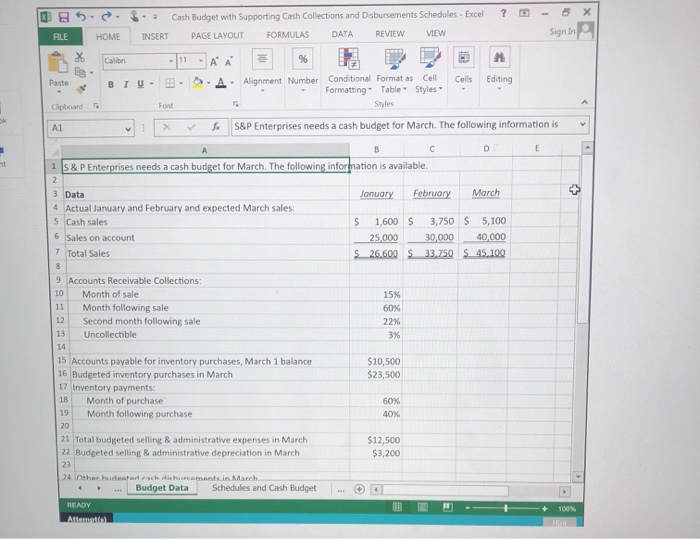Open the Calibri font name dropdown
The height and width of the screenshot is (539, 700).
coord(171,61)
